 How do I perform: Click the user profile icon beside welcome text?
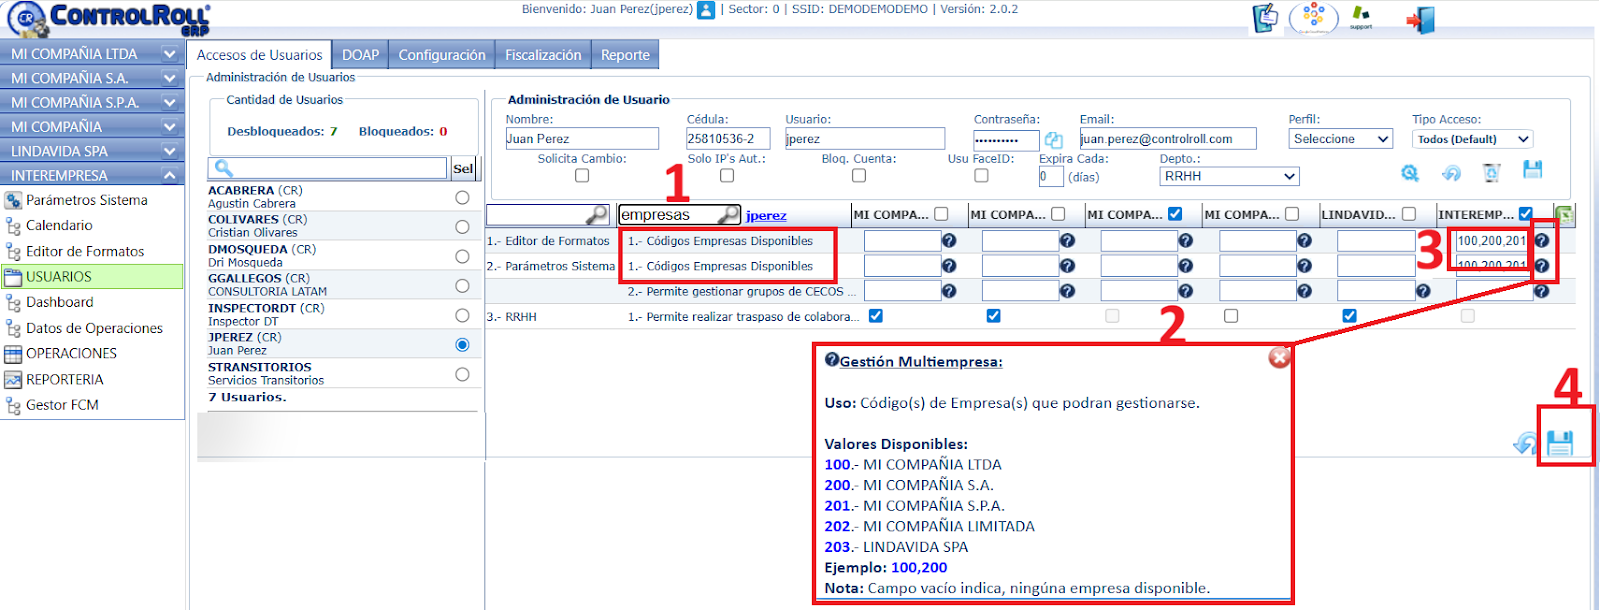(706, 10)
